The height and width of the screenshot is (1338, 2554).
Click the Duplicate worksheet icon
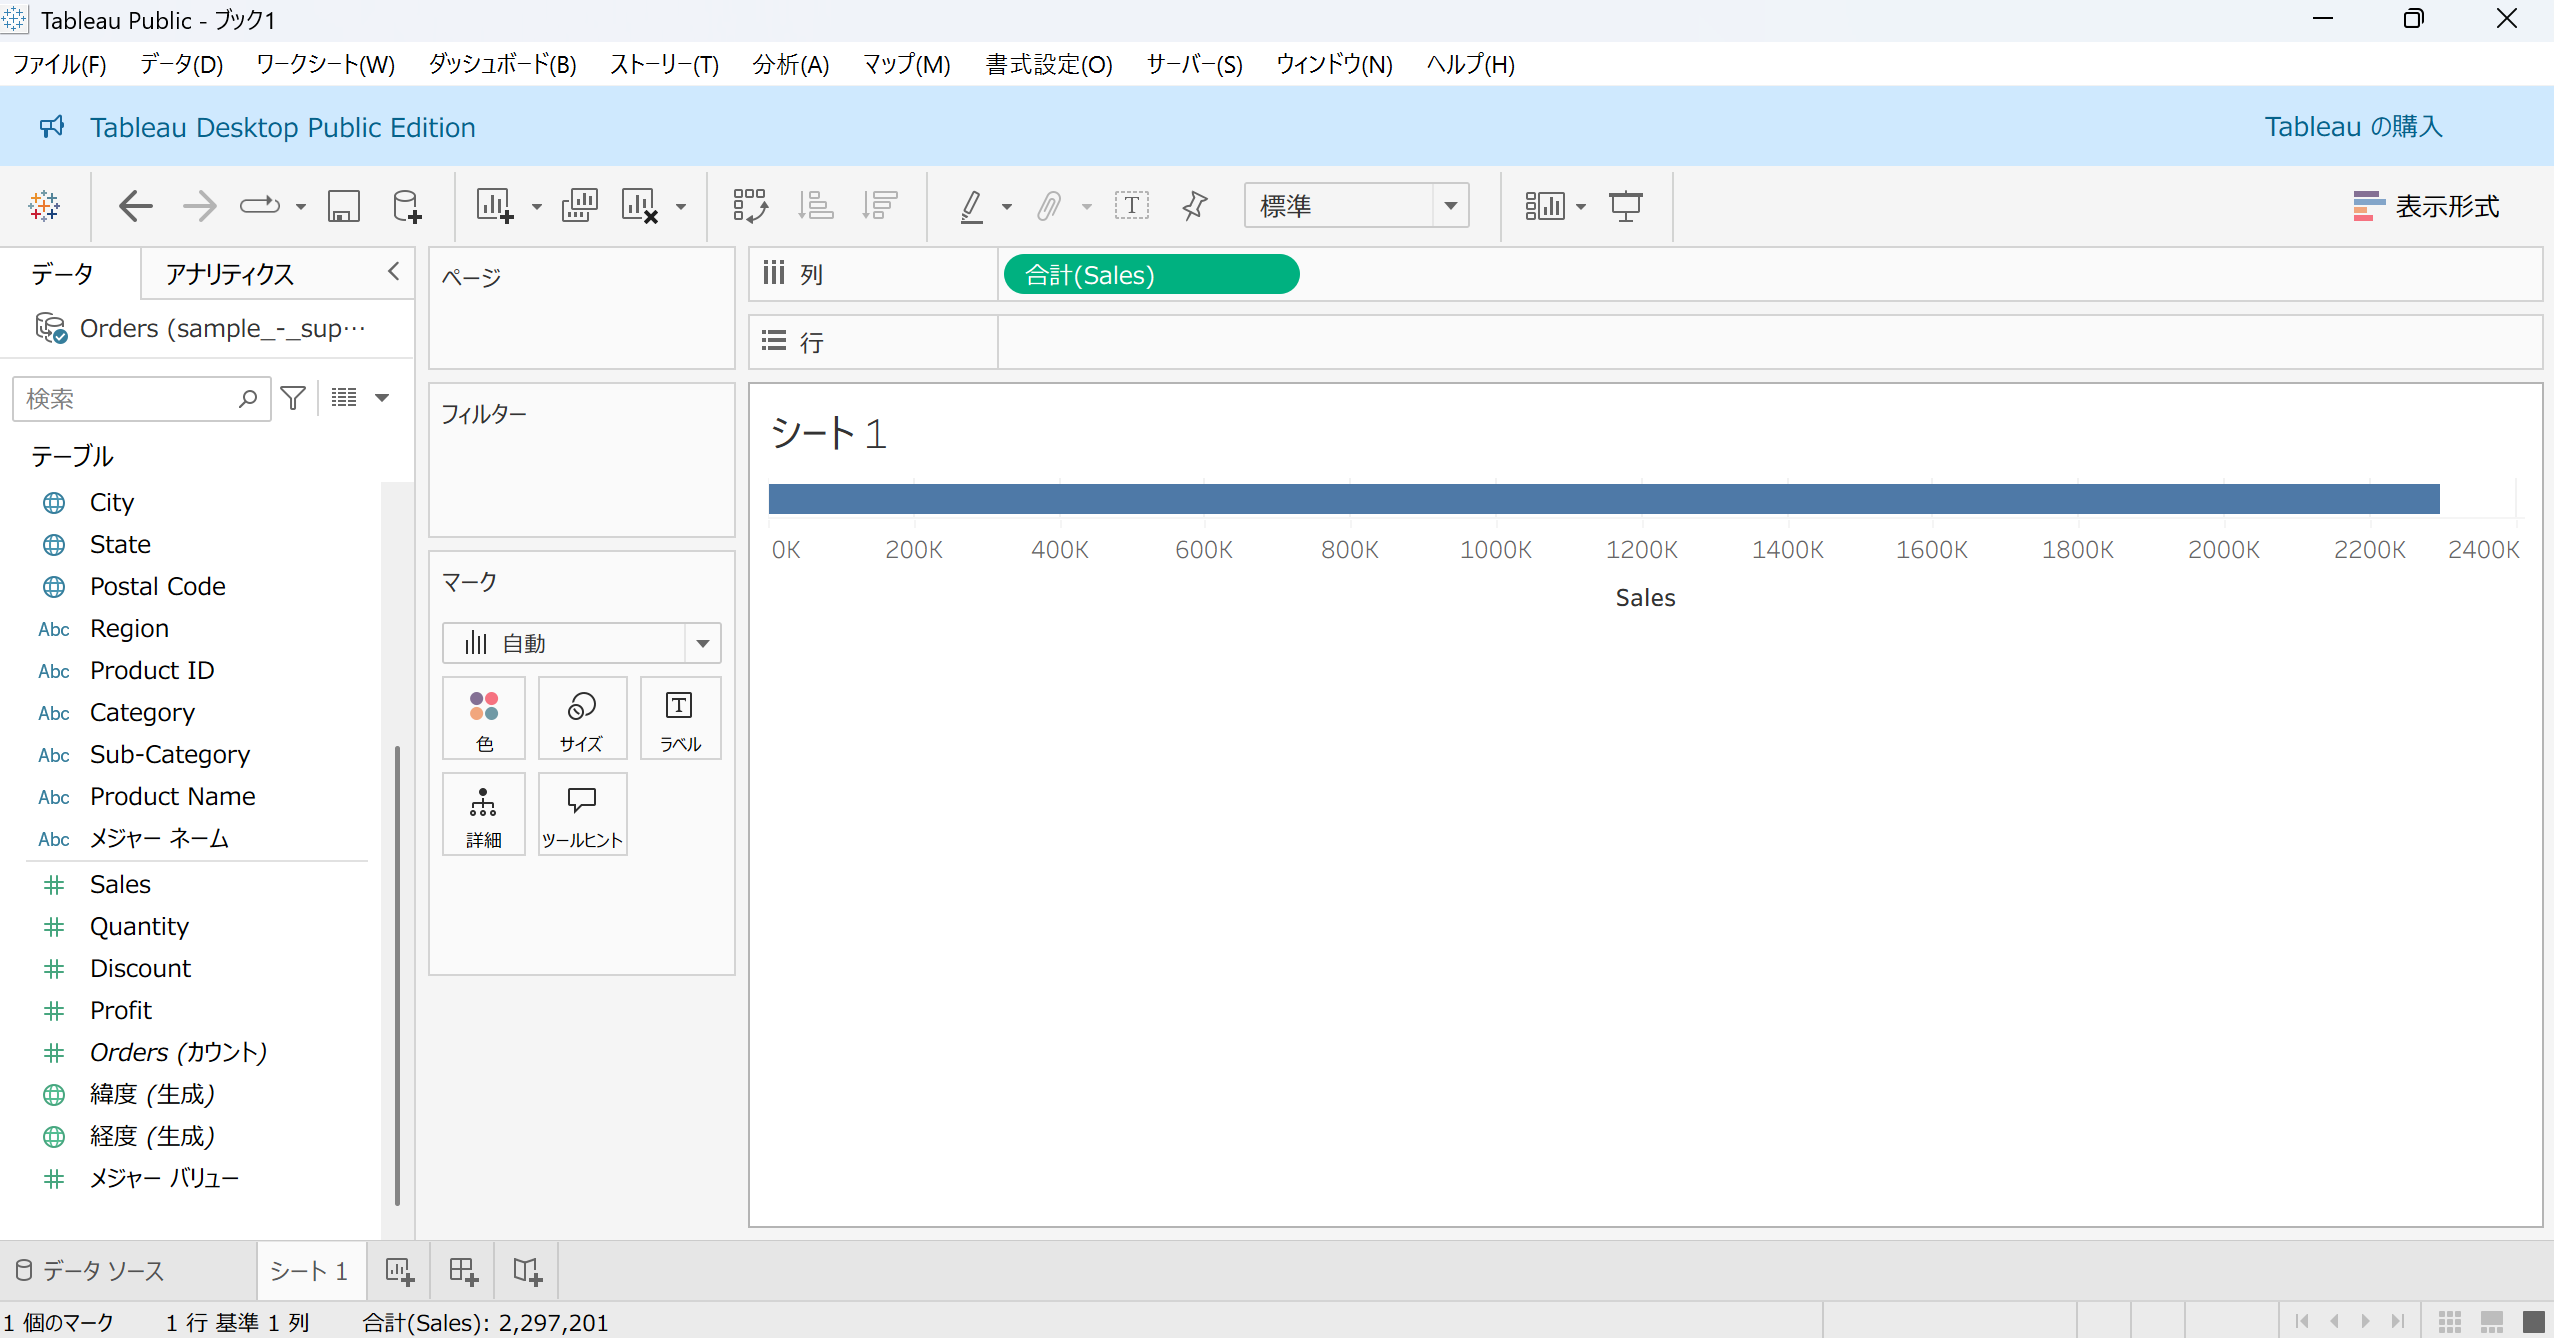(579, 206)
